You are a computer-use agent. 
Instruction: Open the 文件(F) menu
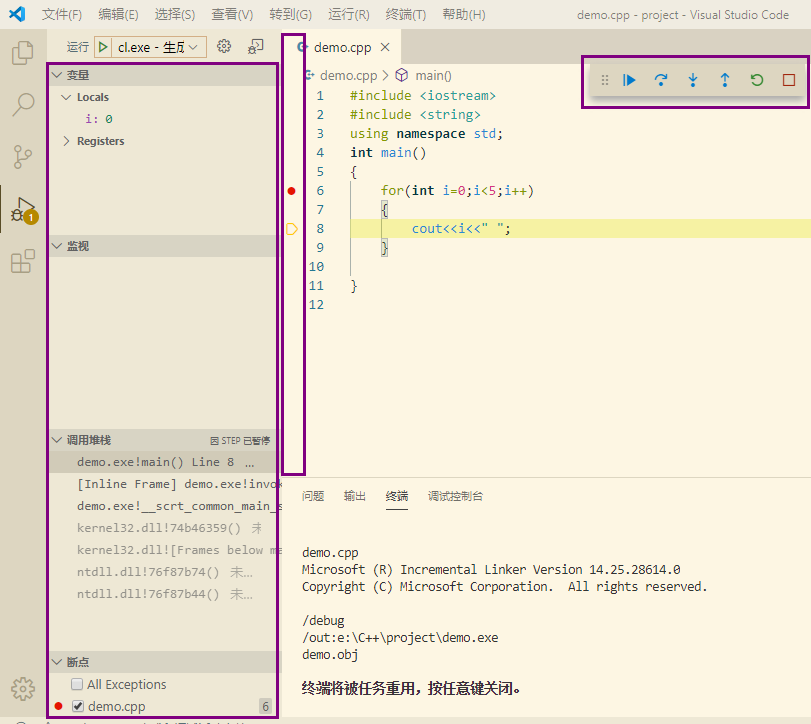62,14
